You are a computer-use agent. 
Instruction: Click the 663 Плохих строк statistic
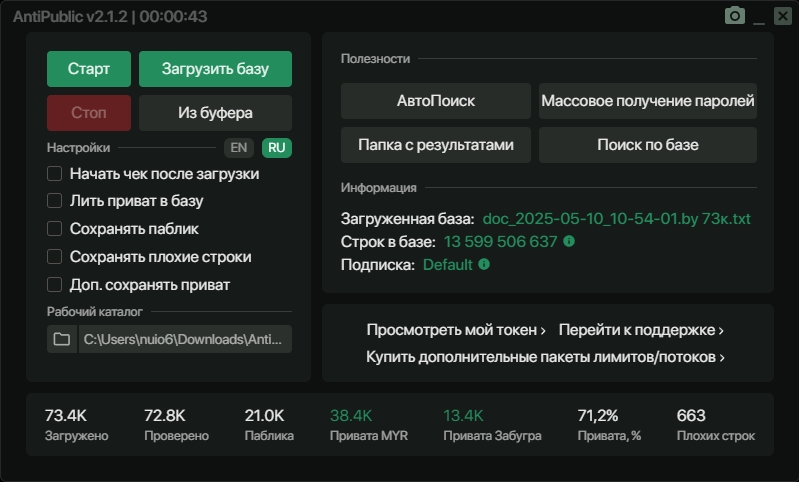click(x=716, y=424)
